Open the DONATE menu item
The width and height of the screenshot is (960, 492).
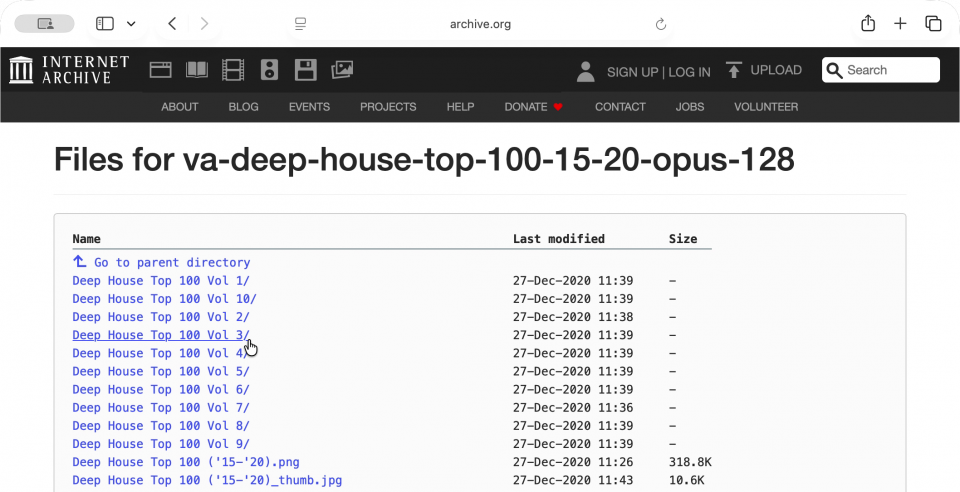coord(534,107)
